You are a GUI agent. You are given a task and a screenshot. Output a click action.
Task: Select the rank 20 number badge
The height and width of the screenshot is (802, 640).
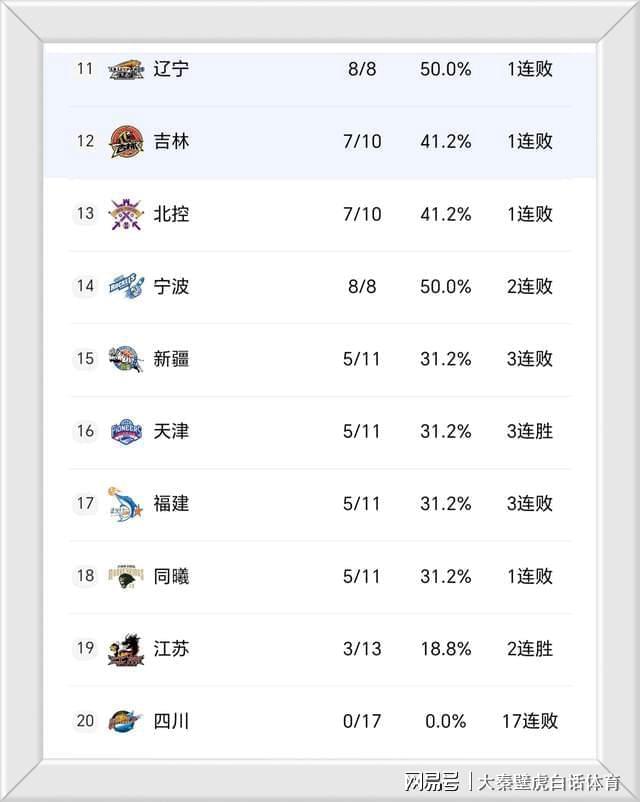coord(85,721)
